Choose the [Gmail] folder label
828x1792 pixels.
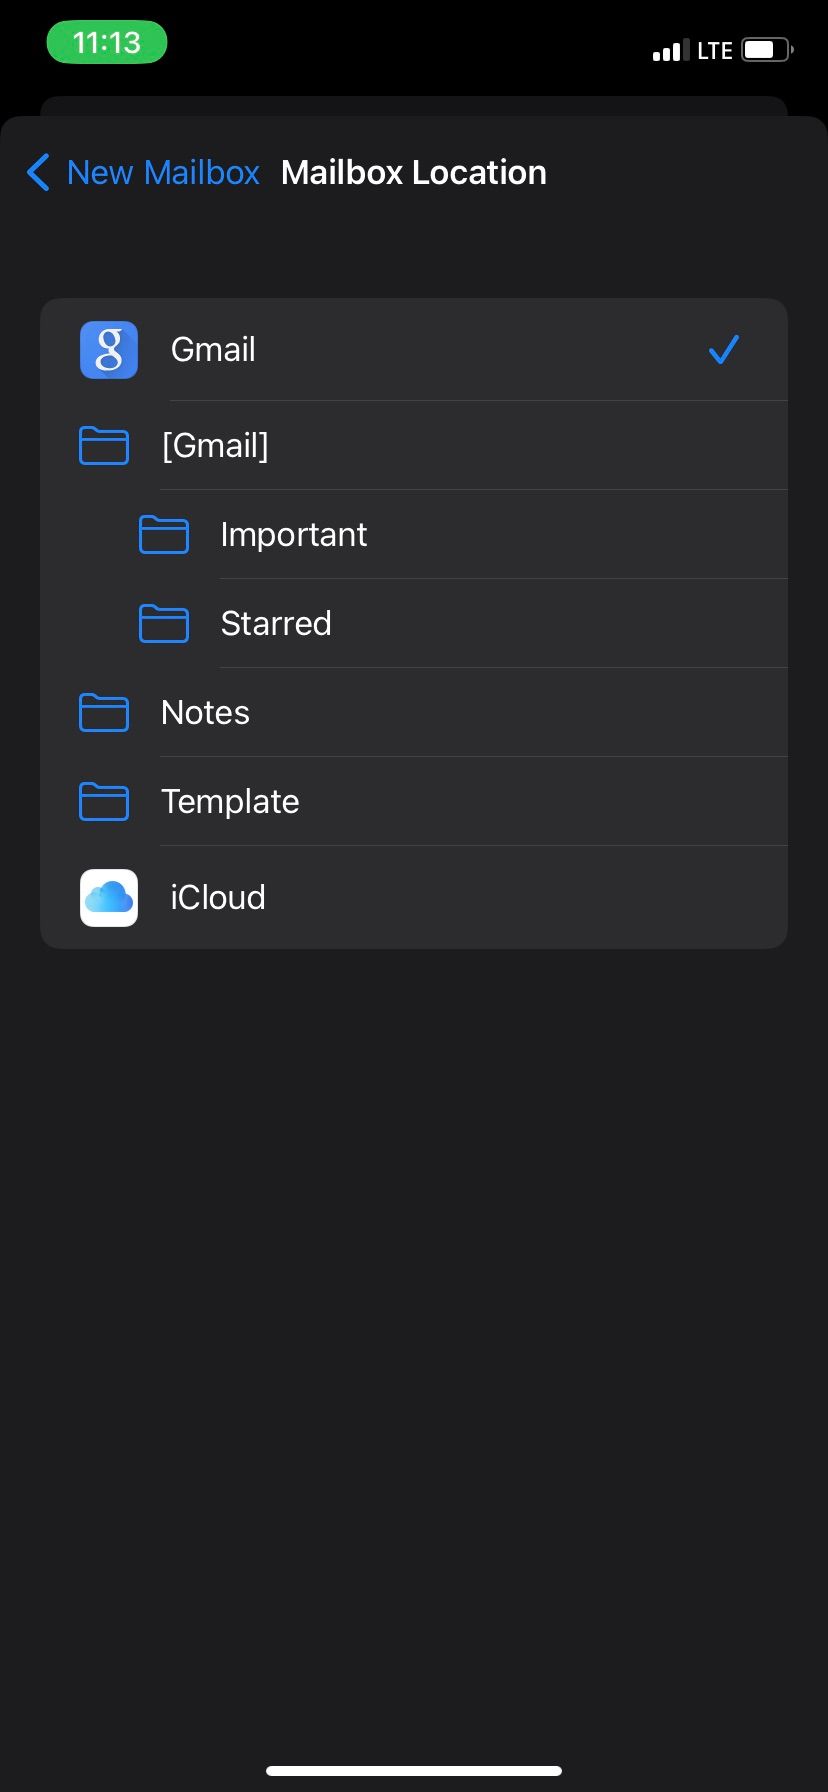(x=215, y=446)
